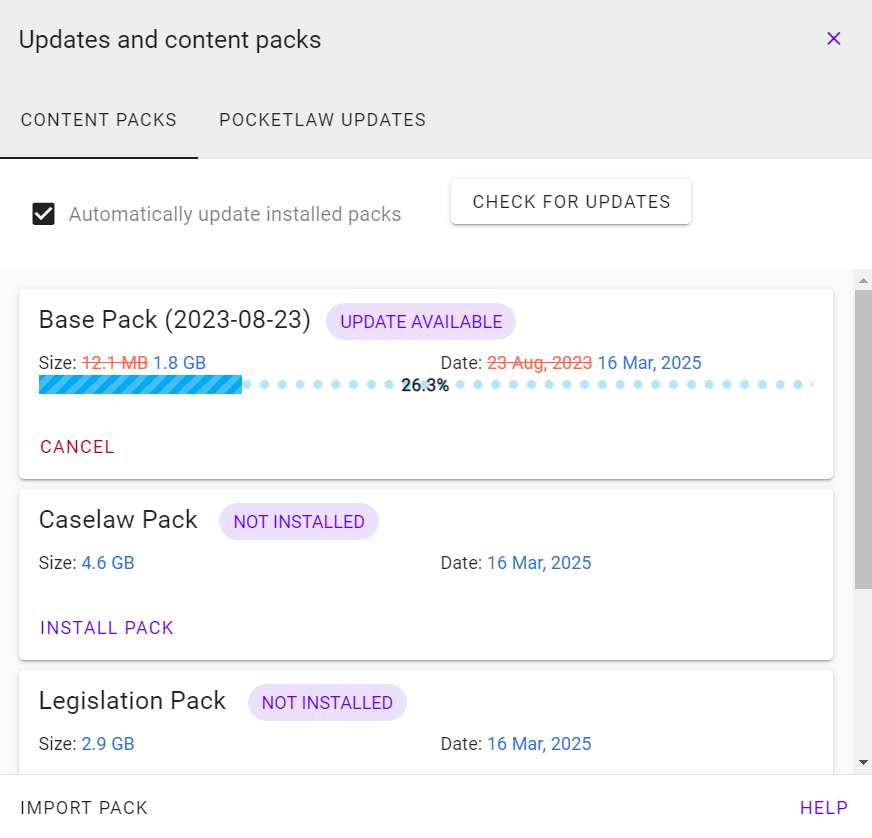Click the Check for Updates button
This screenshot has width=872, height=838.
point(571,202)
